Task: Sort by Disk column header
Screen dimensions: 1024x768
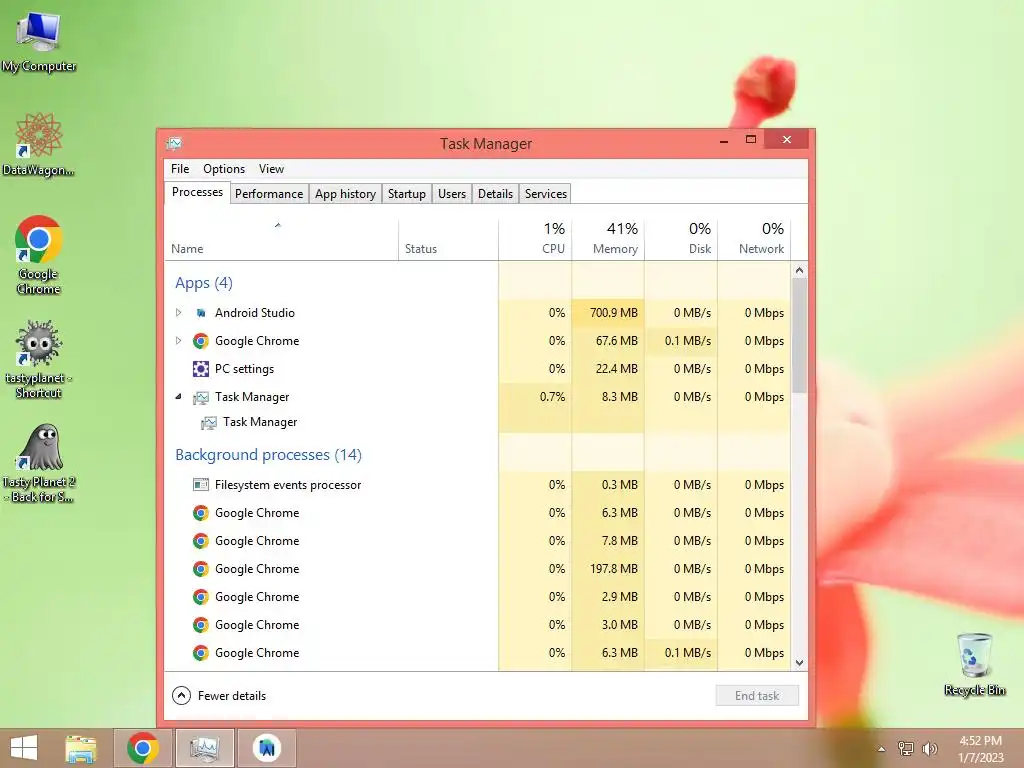Action: (x=681, y=240)
